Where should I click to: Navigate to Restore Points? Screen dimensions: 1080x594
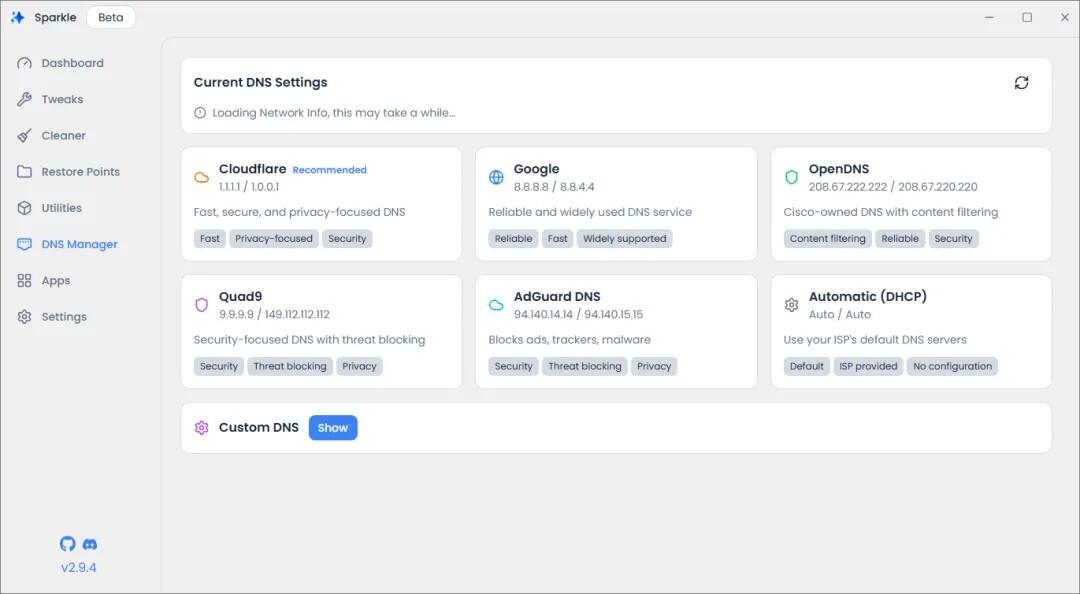pos(81,172)
